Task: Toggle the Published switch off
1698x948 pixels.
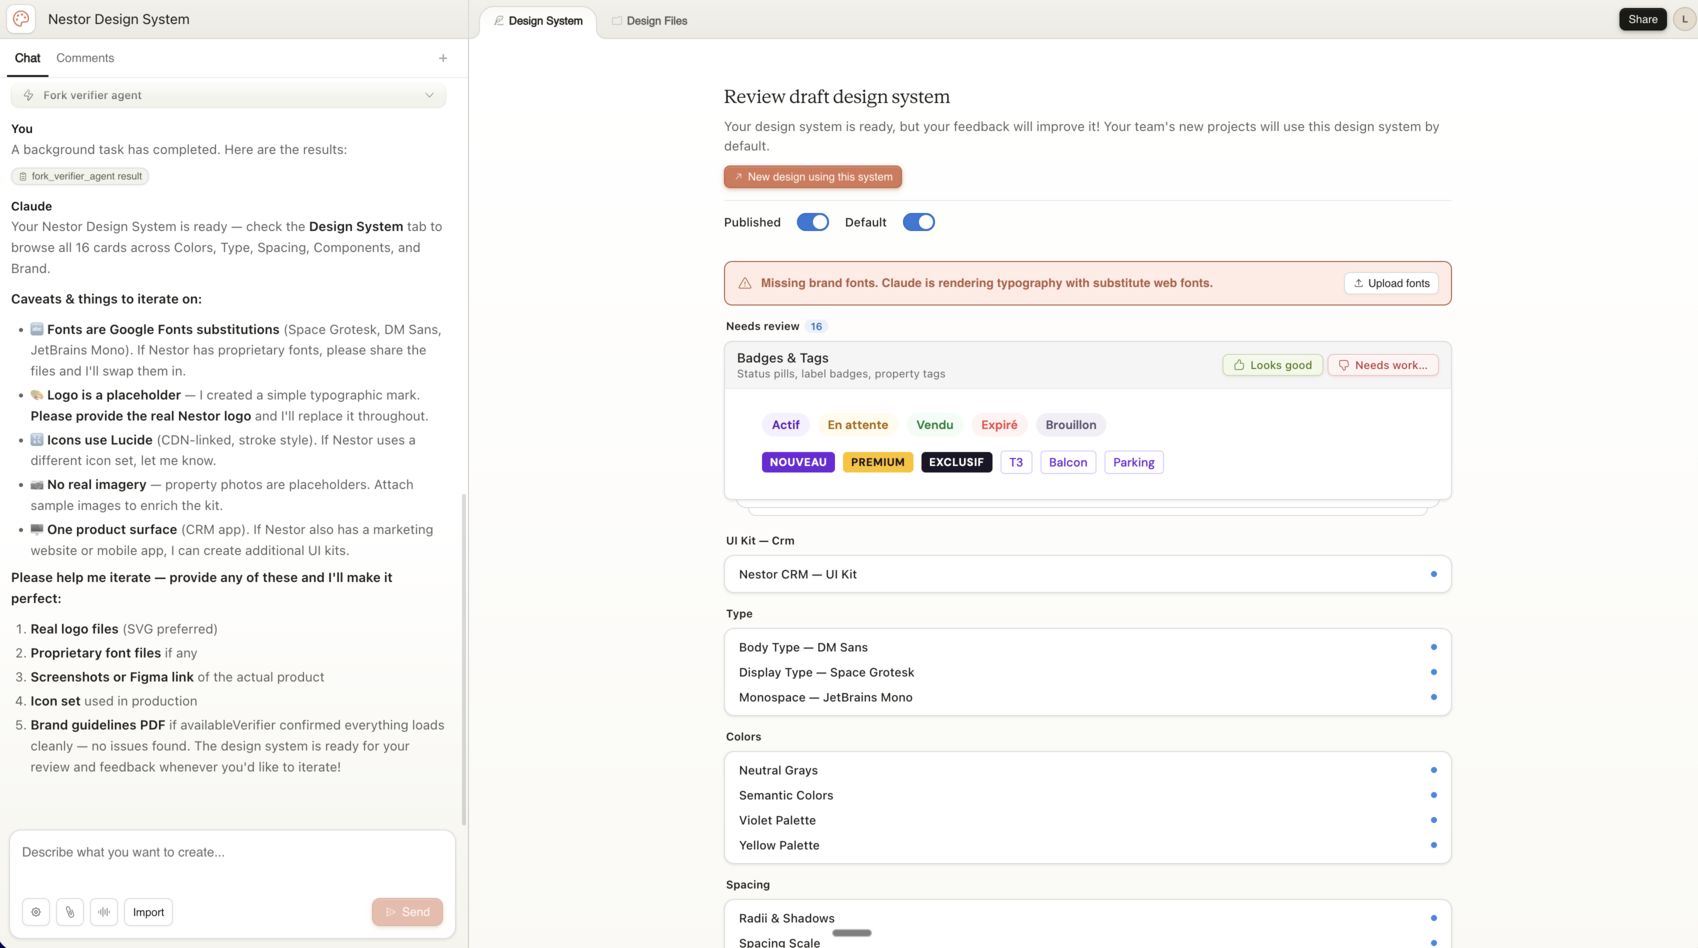Action: click(x=812, y=222)
